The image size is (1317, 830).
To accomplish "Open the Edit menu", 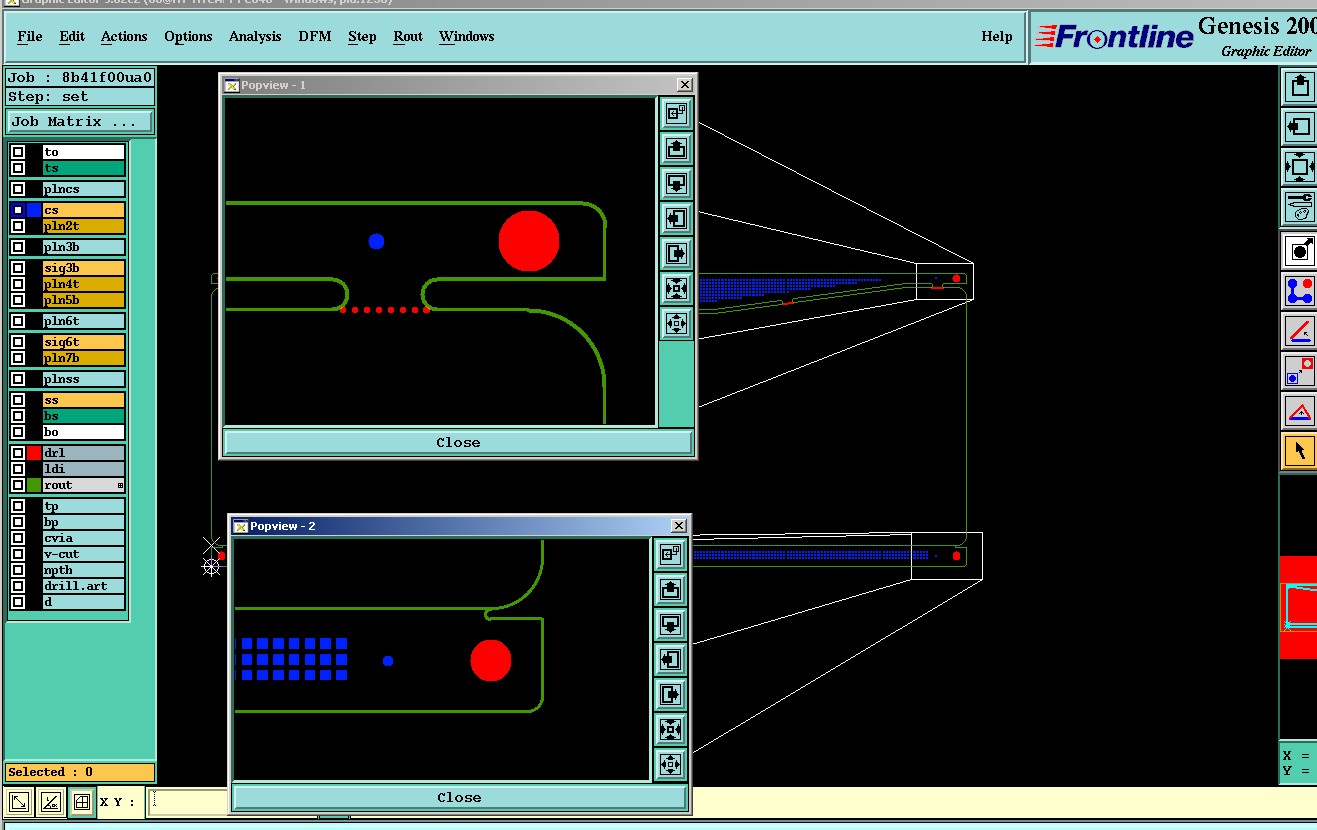I will pos(72,36).
